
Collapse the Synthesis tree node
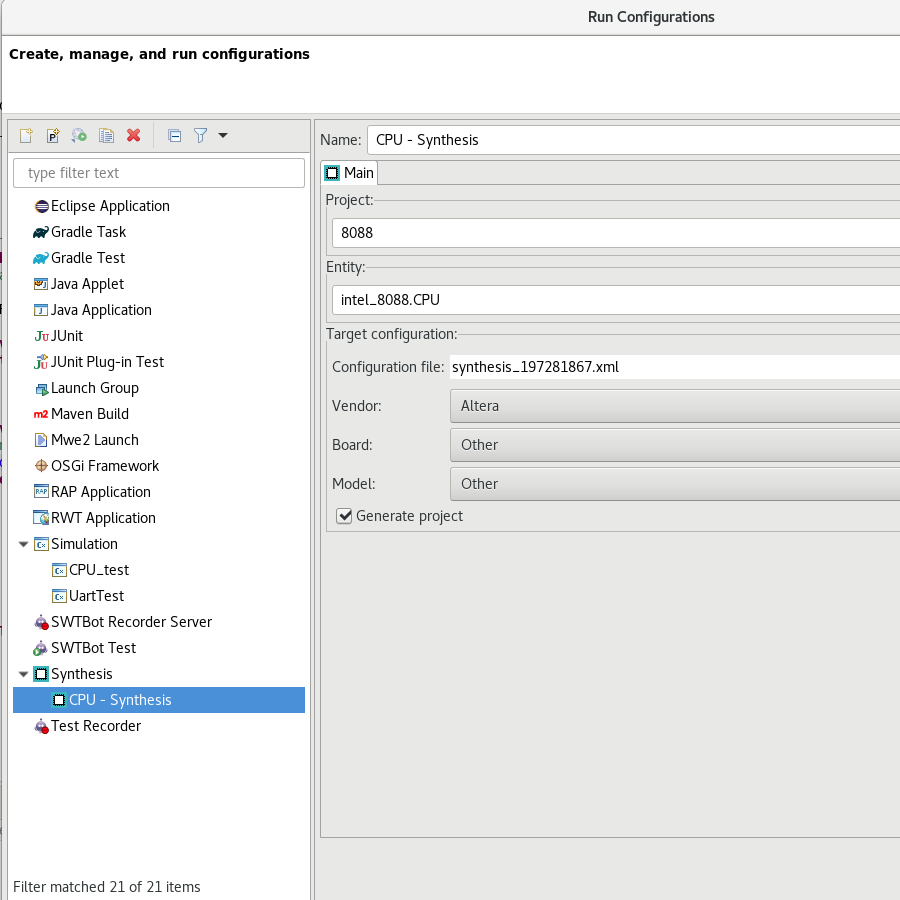pyautogui.click(x=24, y=674)
